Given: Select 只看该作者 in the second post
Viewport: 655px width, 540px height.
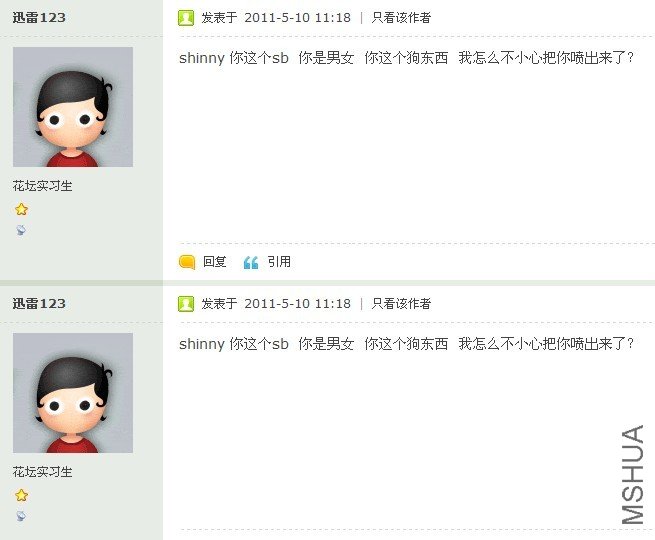Looking at the screenshot, I should [401, 304].
